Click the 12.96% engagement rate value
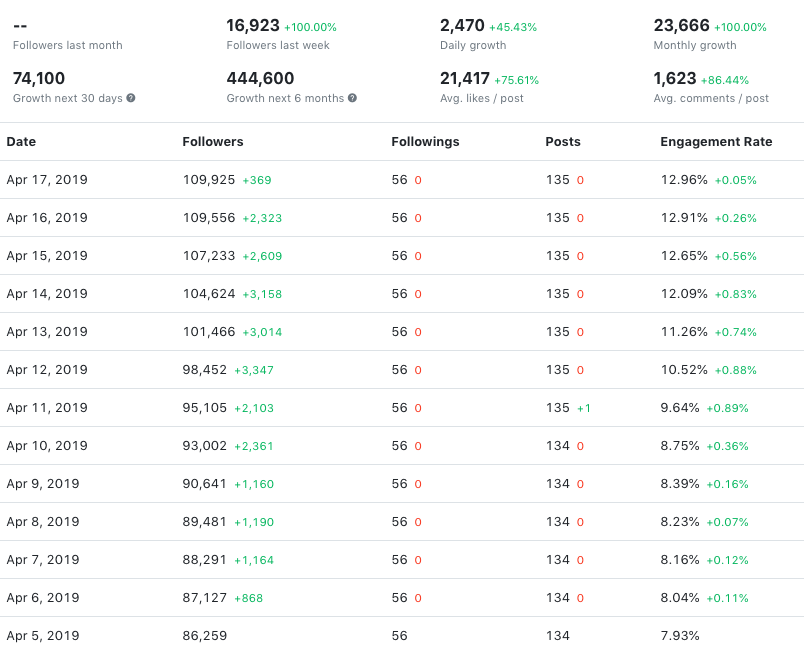The image size is (804, 651). click(x=684, y=180)
